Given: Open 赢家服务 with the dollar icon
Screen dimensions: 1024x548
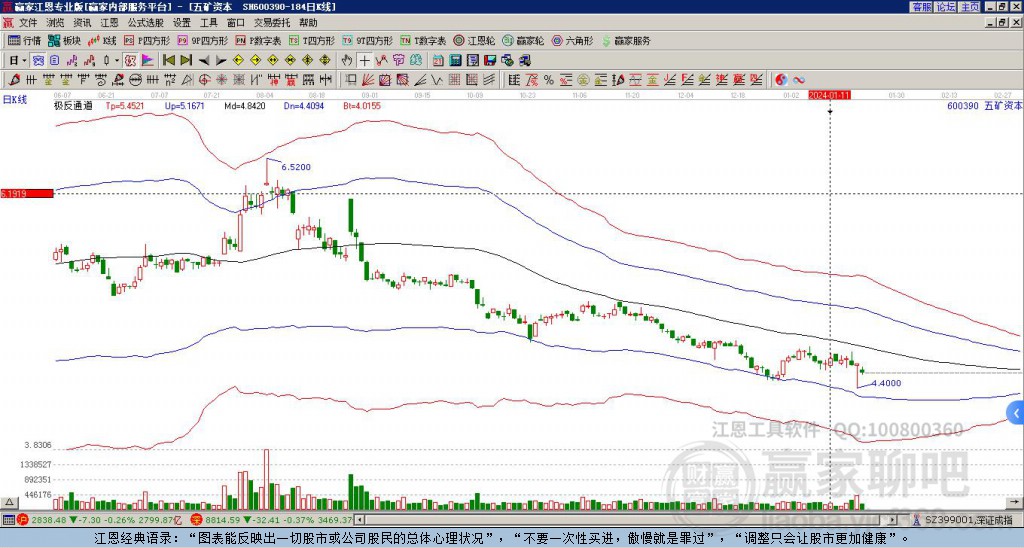Looking at the screenshot, I should pos(626,40).
